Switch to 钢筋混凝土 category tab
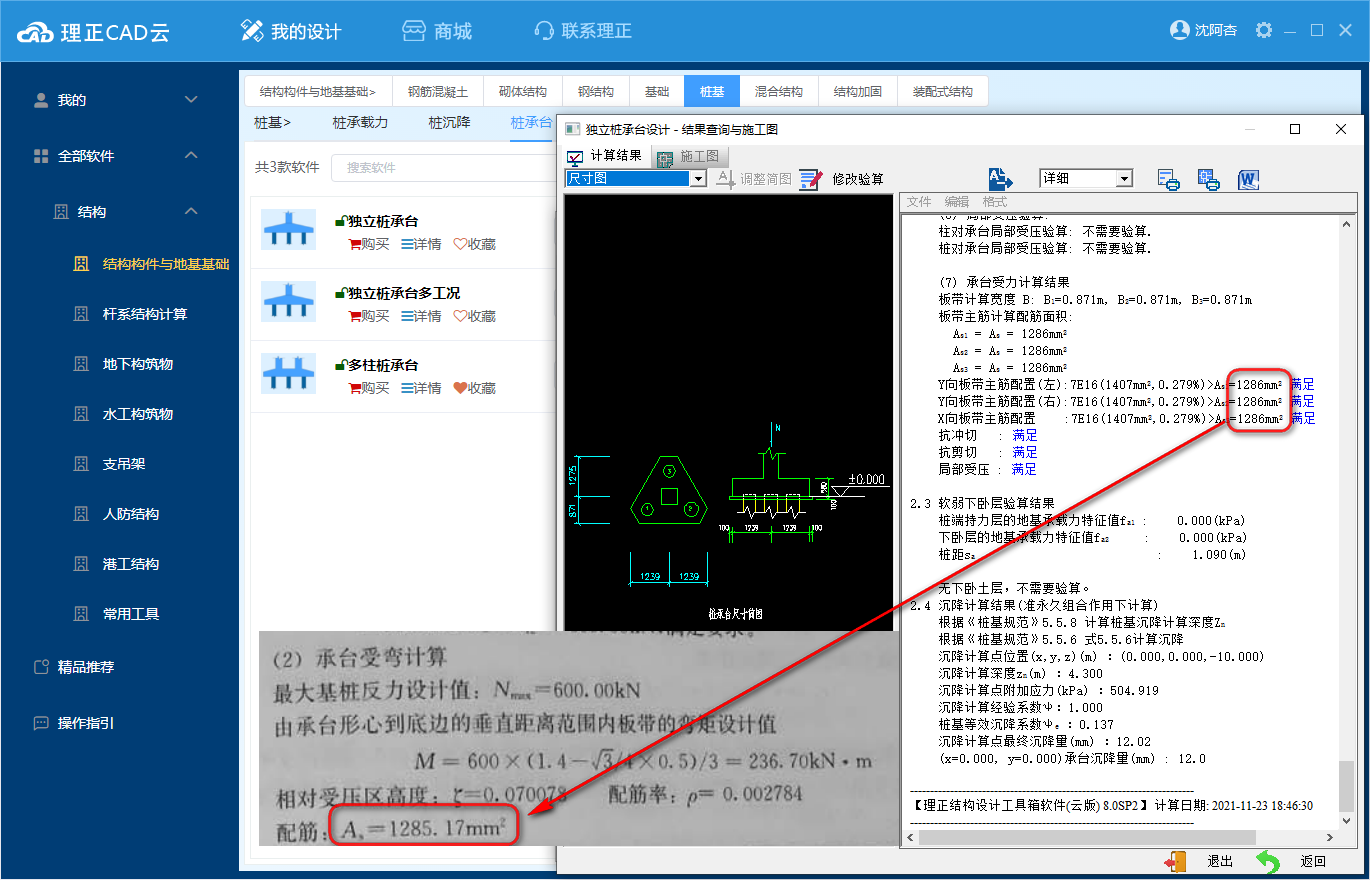Image resolution: width=1370 pixels, height=880 pixels. [x=437, y=91]
